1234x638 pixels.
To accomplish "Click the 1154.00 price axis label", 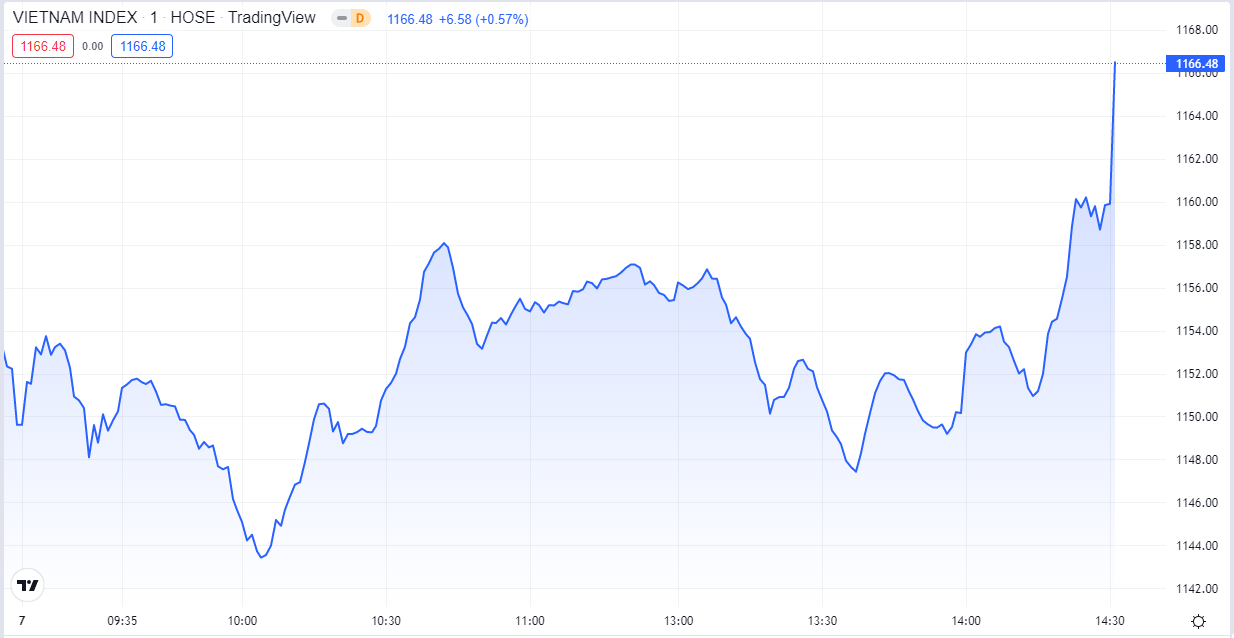I will (x=1197, y=331).
